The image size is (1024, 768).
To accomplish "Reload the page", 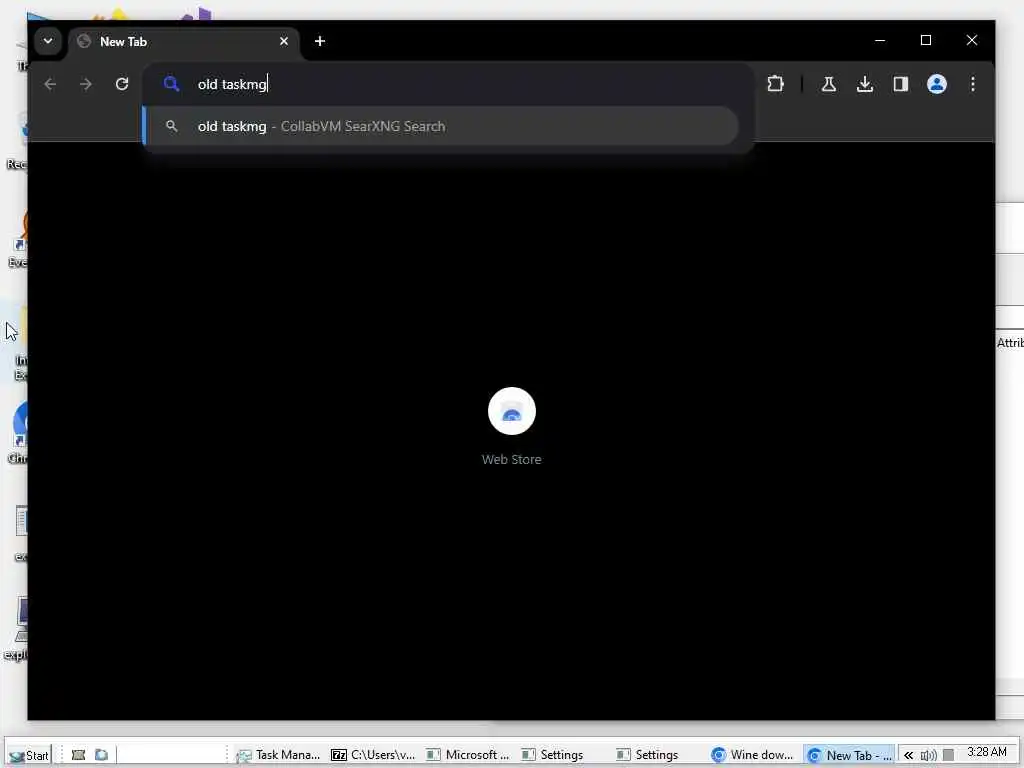I will (x=122, y=84).
